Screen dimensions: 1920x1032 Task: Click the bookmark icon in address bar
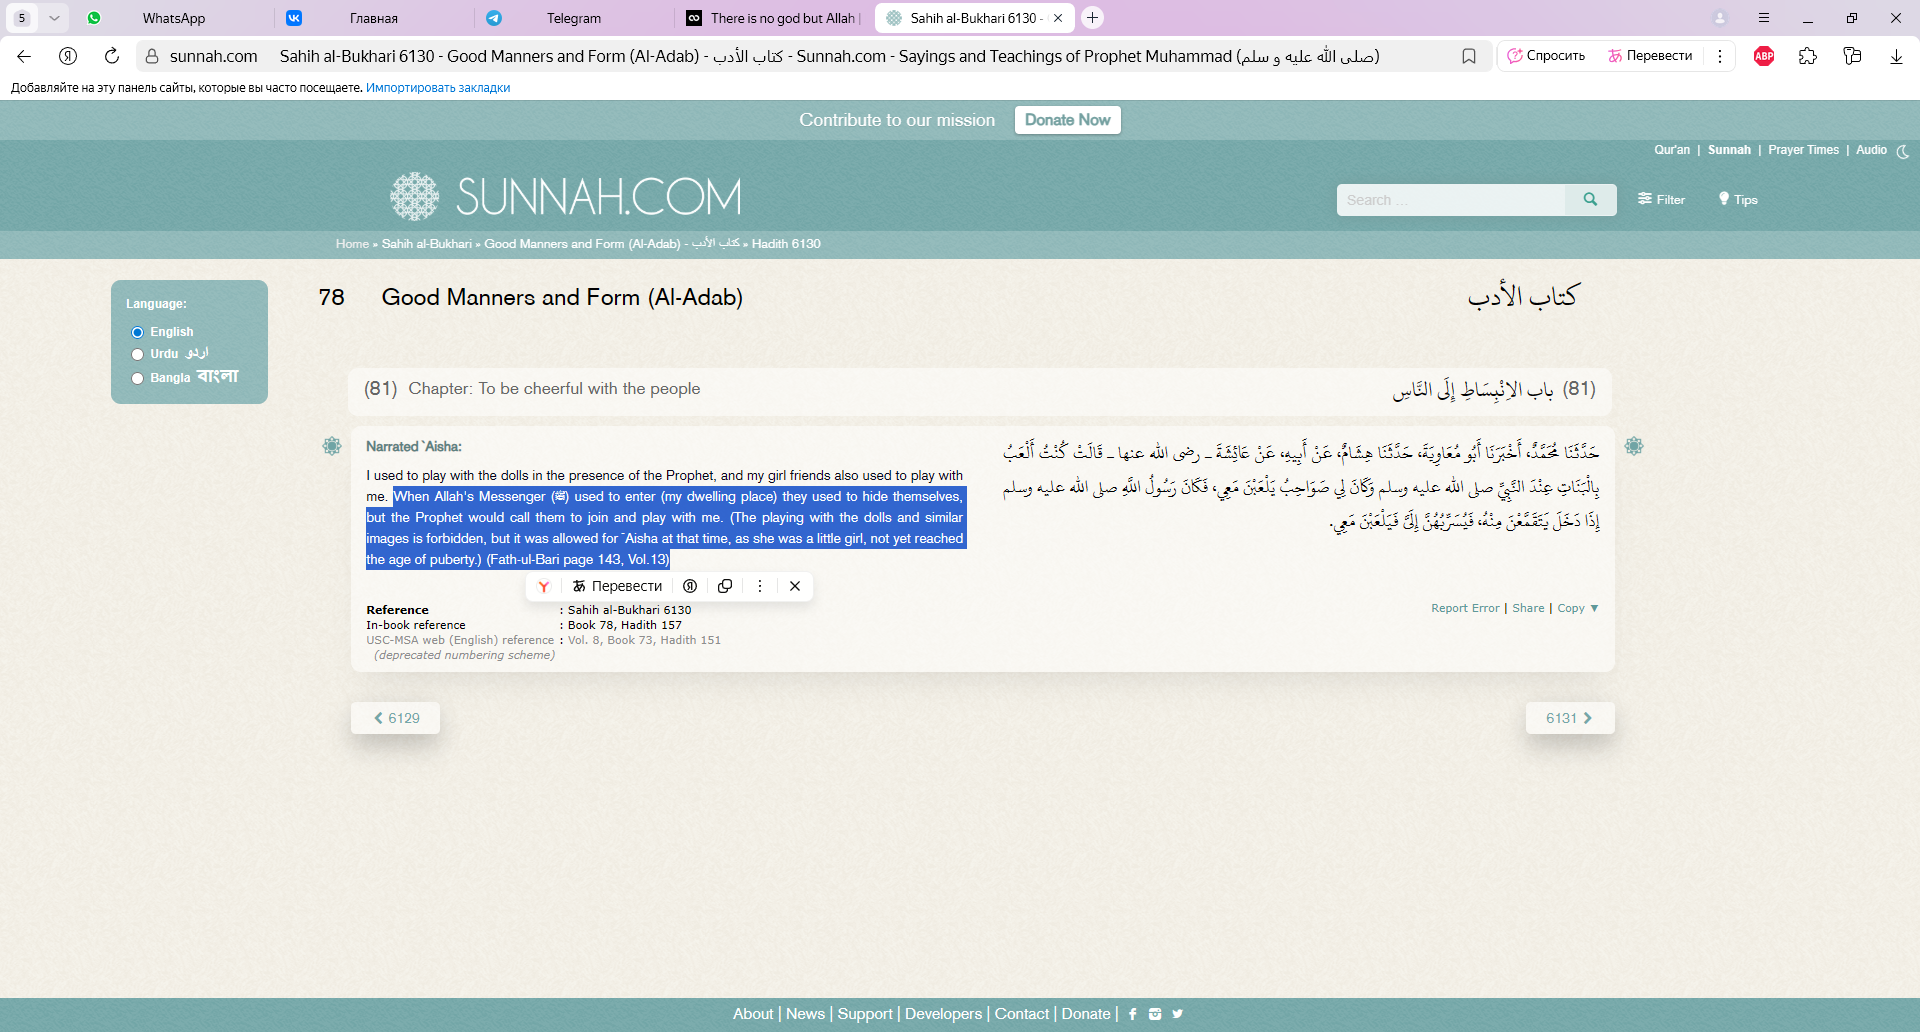[x=1469, y=56]
